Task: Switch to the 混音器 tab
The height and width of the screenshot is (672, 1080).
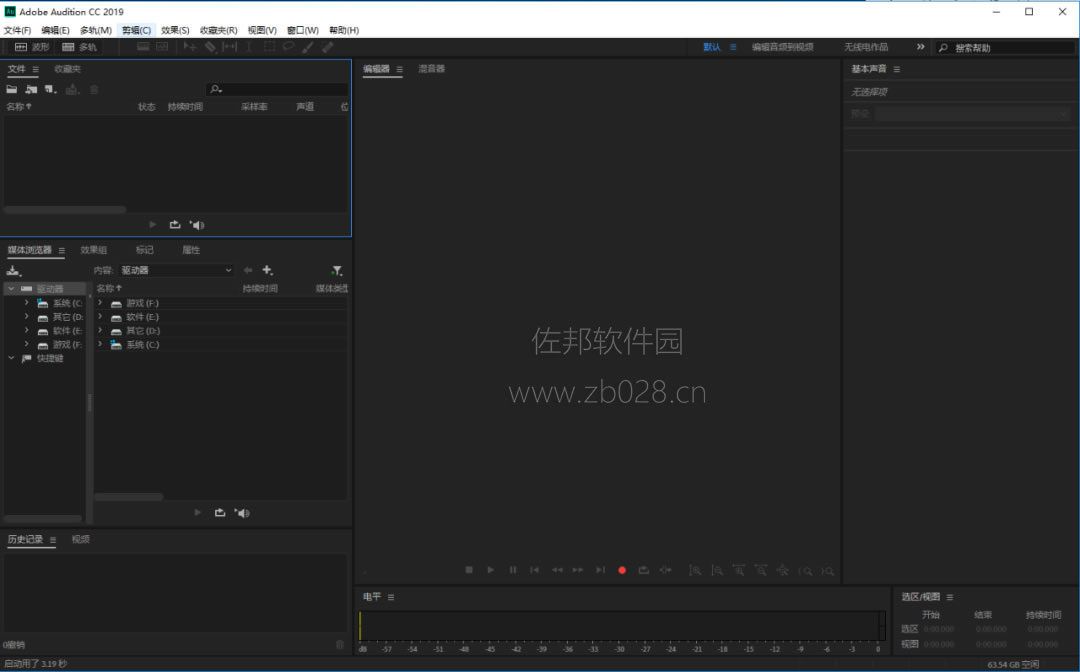Action: (432, 69)
